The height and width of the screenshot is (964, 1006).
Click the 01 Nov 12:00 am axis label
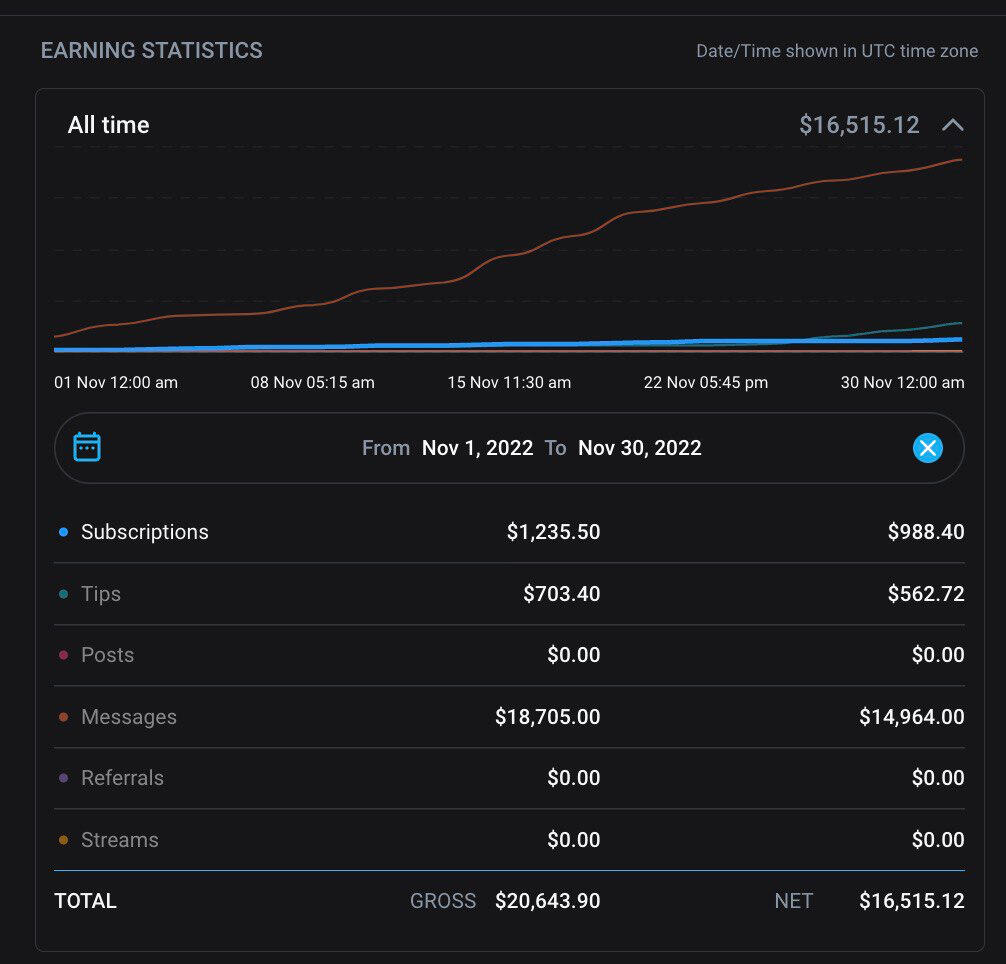coord(116,382)
